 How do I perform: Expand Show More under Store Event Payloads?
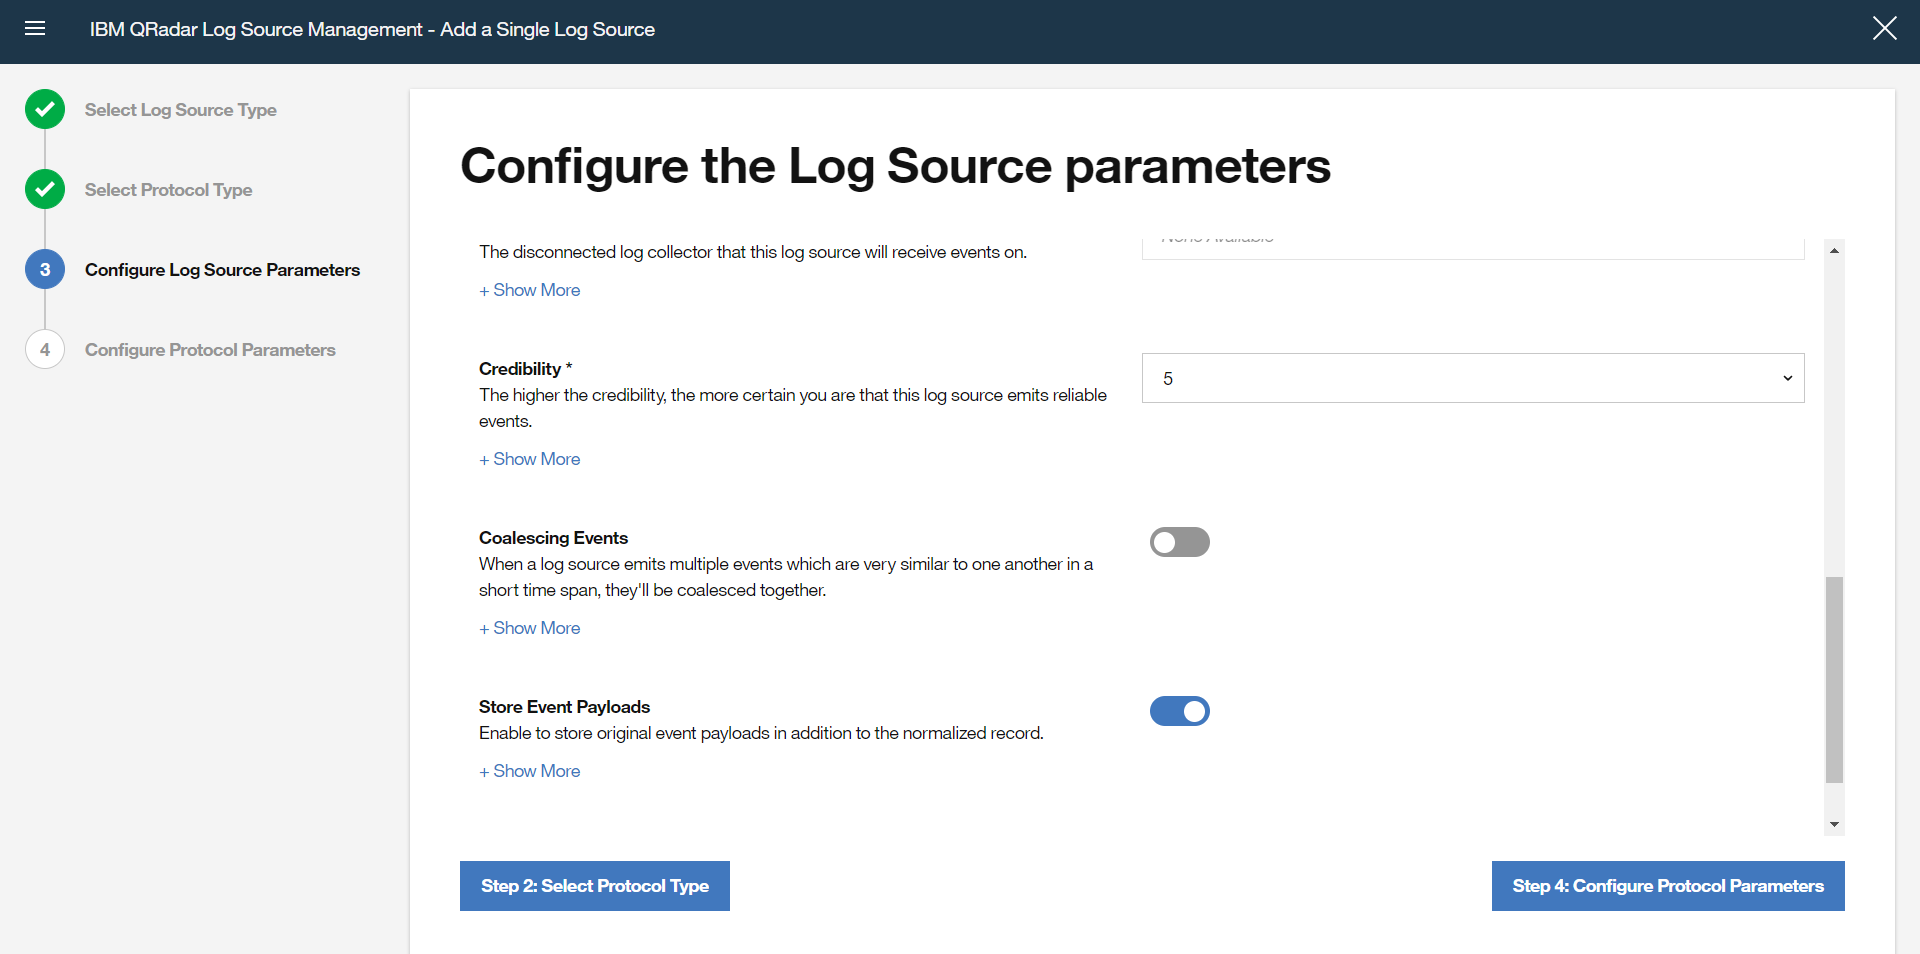click(x=530, y=771)
